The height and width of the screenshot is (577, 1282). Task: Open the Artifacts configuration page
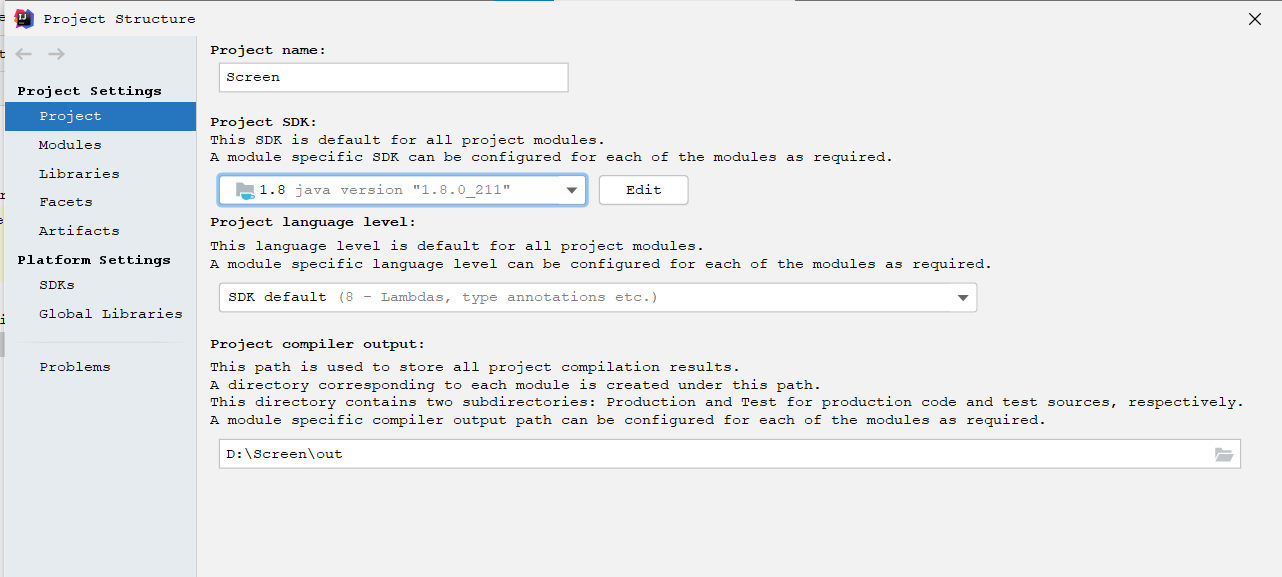point(78,230)
